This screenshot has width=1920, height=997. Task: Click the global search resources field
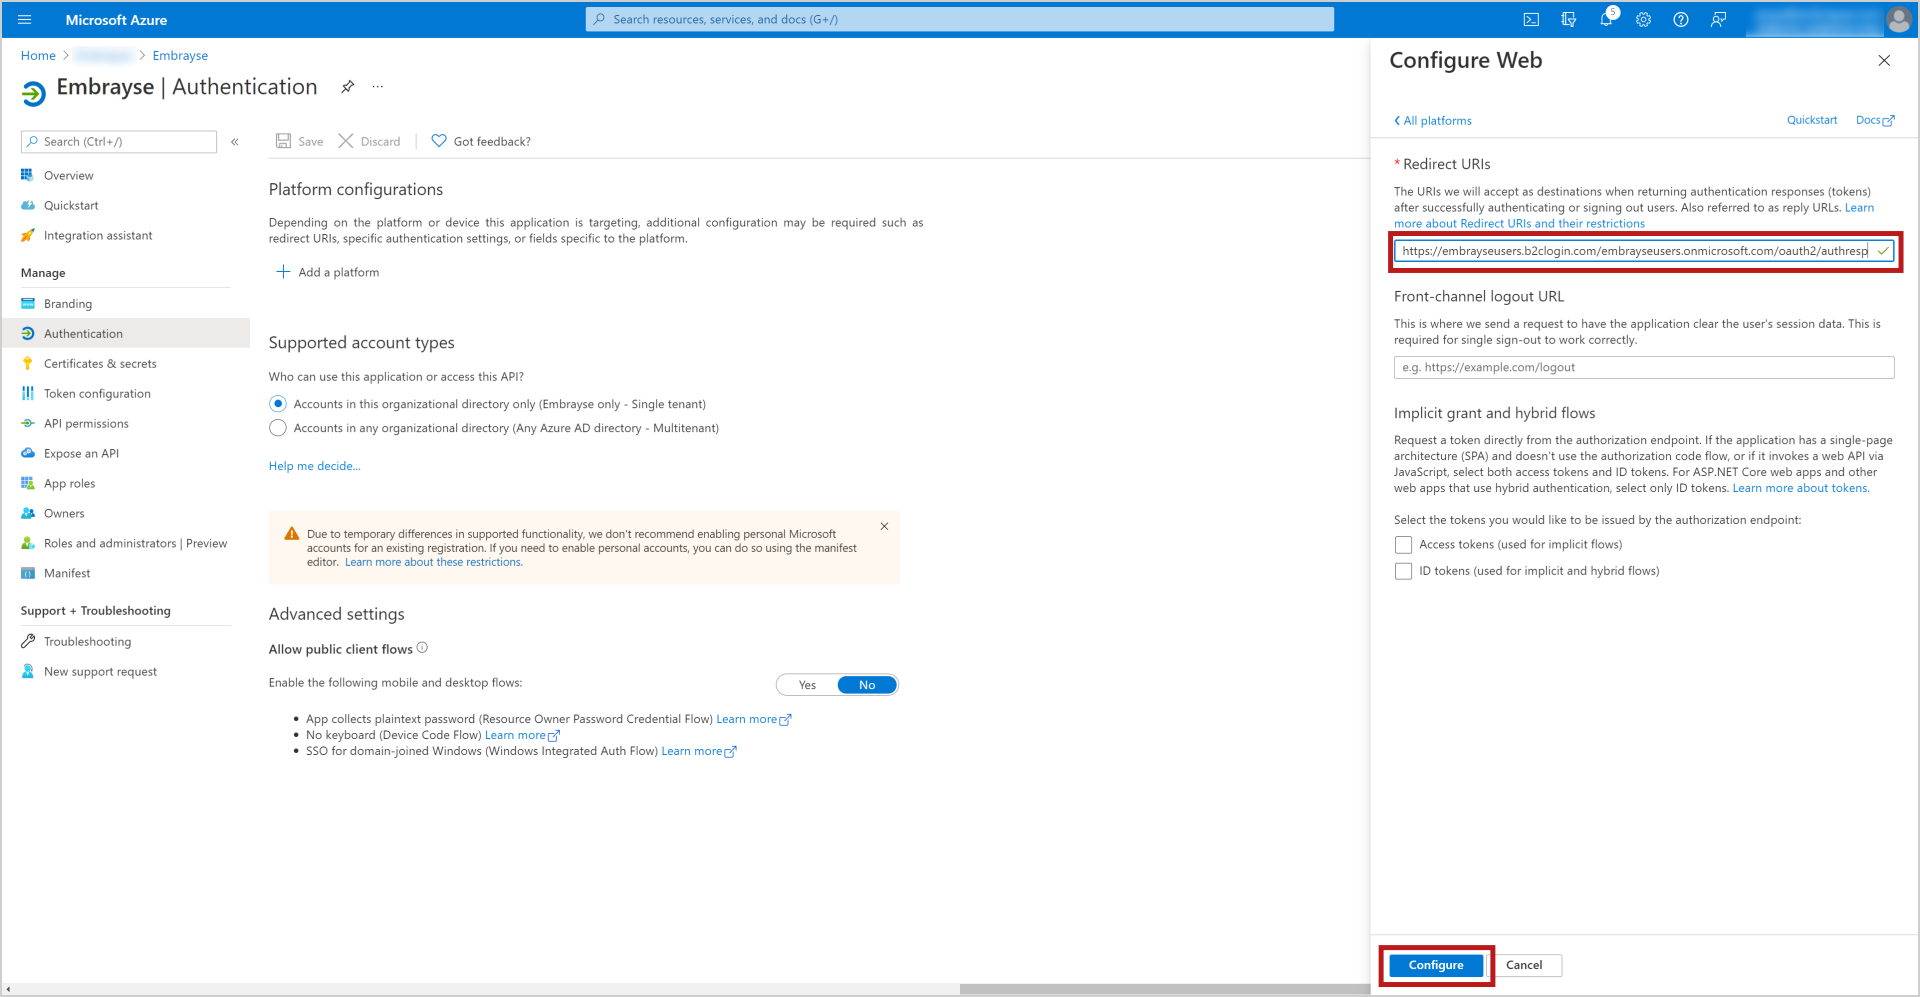click(960, 19)
